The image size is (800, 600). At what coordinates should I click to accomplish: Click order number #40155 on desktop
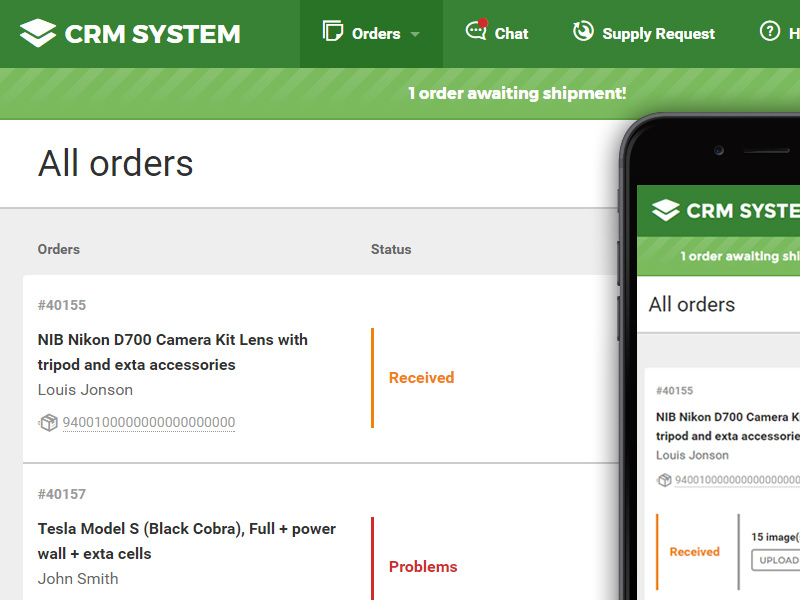point(62,305)
